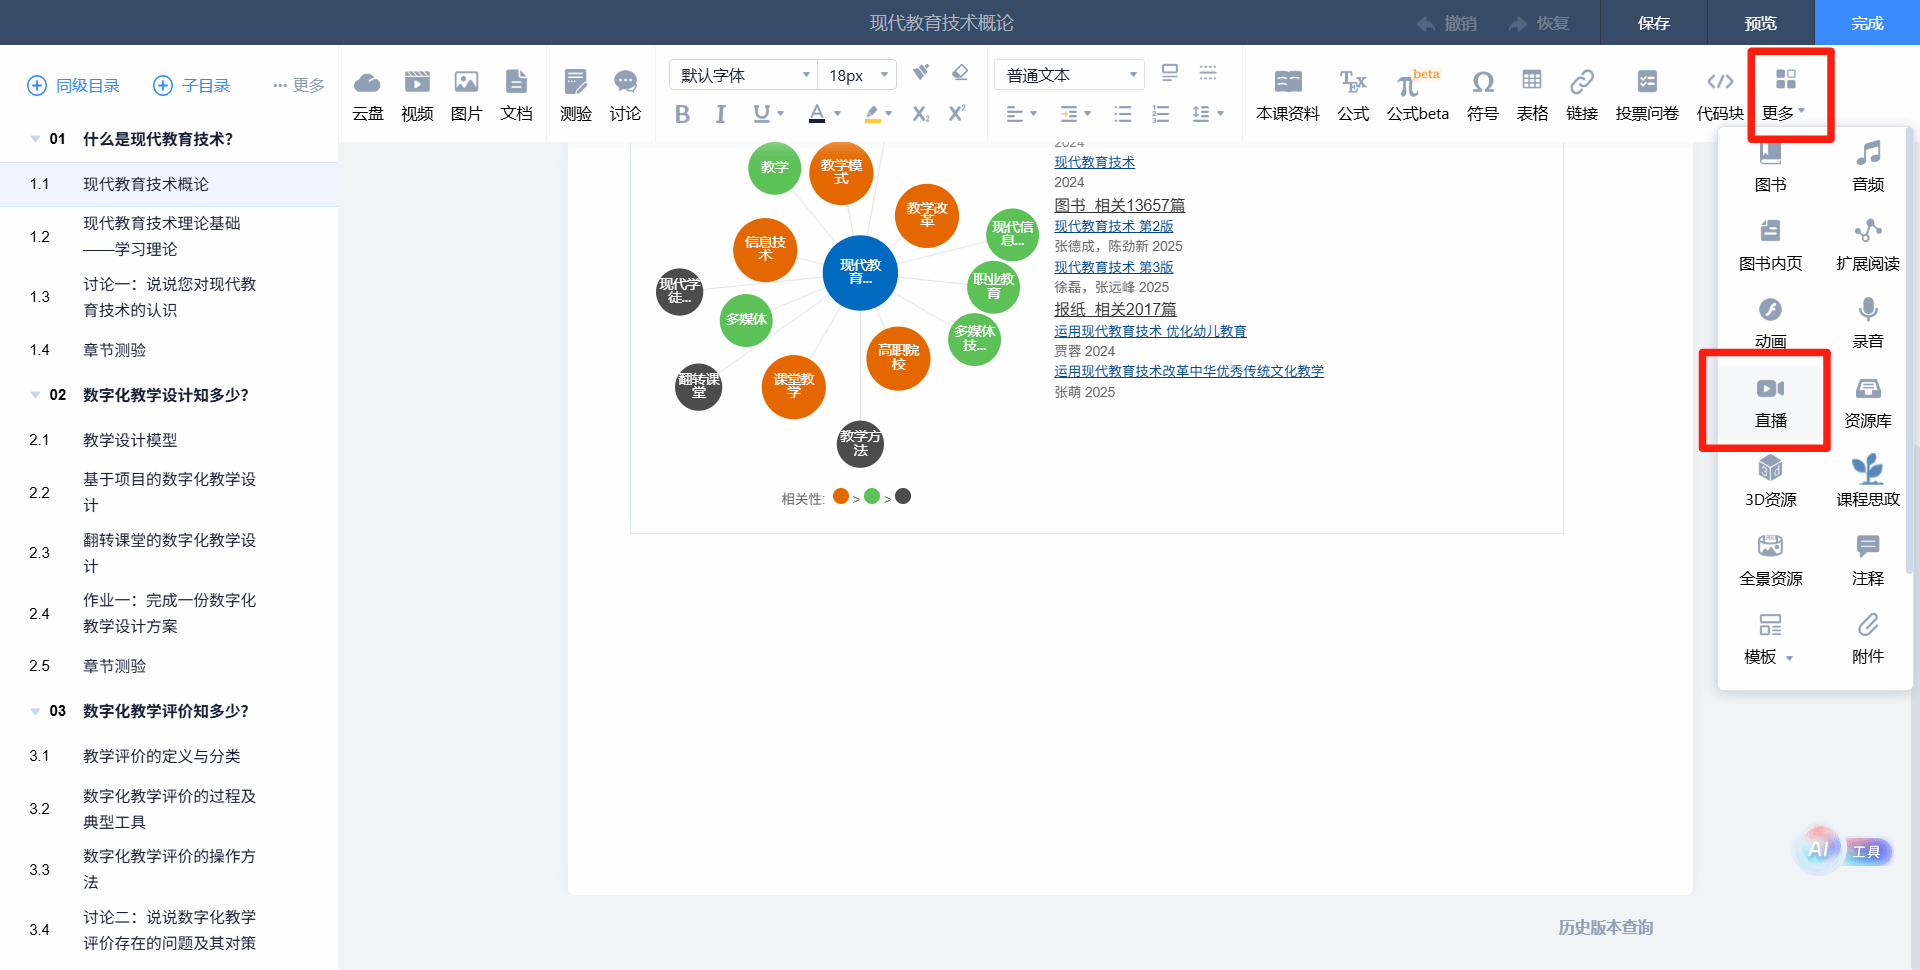Insert a video with the 视频 icon
Viewport: 1920px width, 970px height.
point(417,95)
